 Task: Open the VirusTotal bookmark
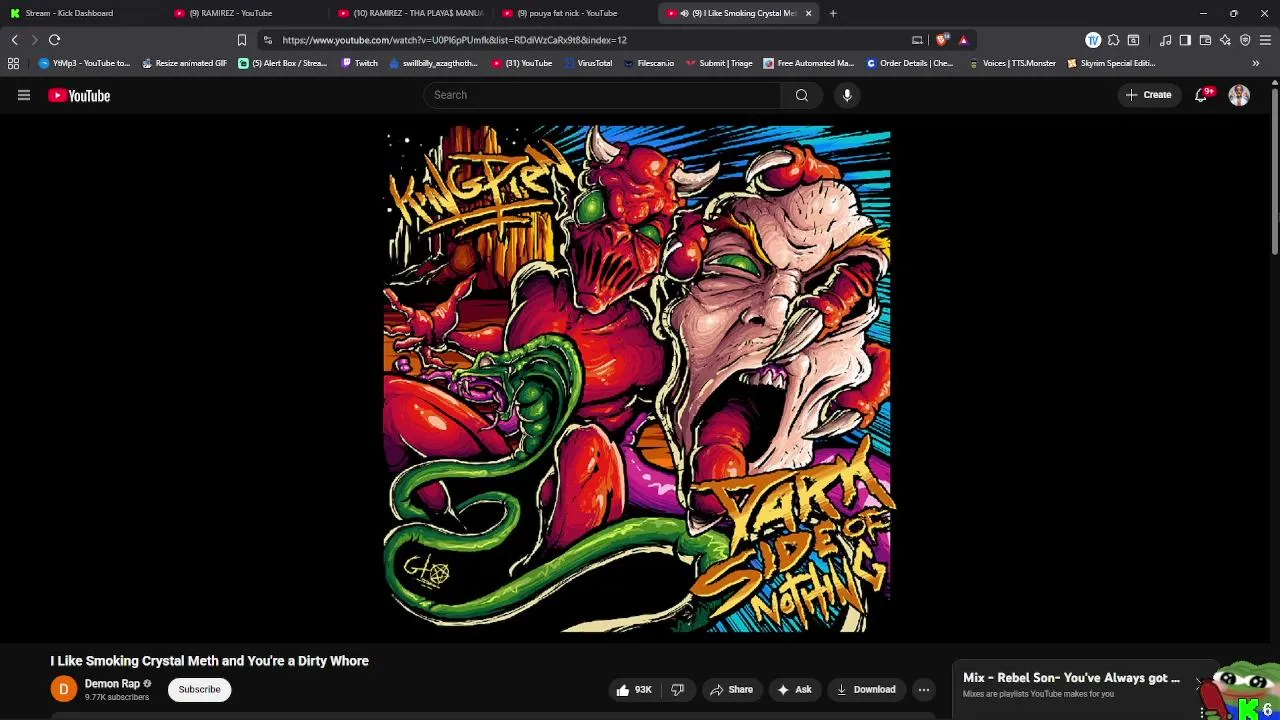click(x=588, y=63)
